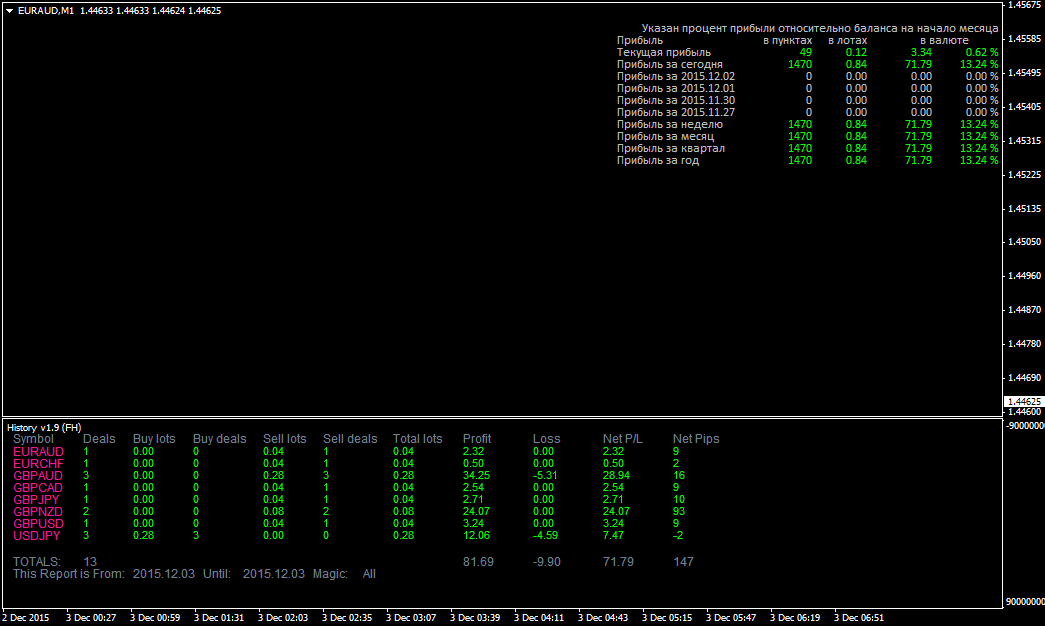Viewport: 1045px width, 626px height.
Task: Click the '3 Dec 03:39' time axis label
Action: 474,617
